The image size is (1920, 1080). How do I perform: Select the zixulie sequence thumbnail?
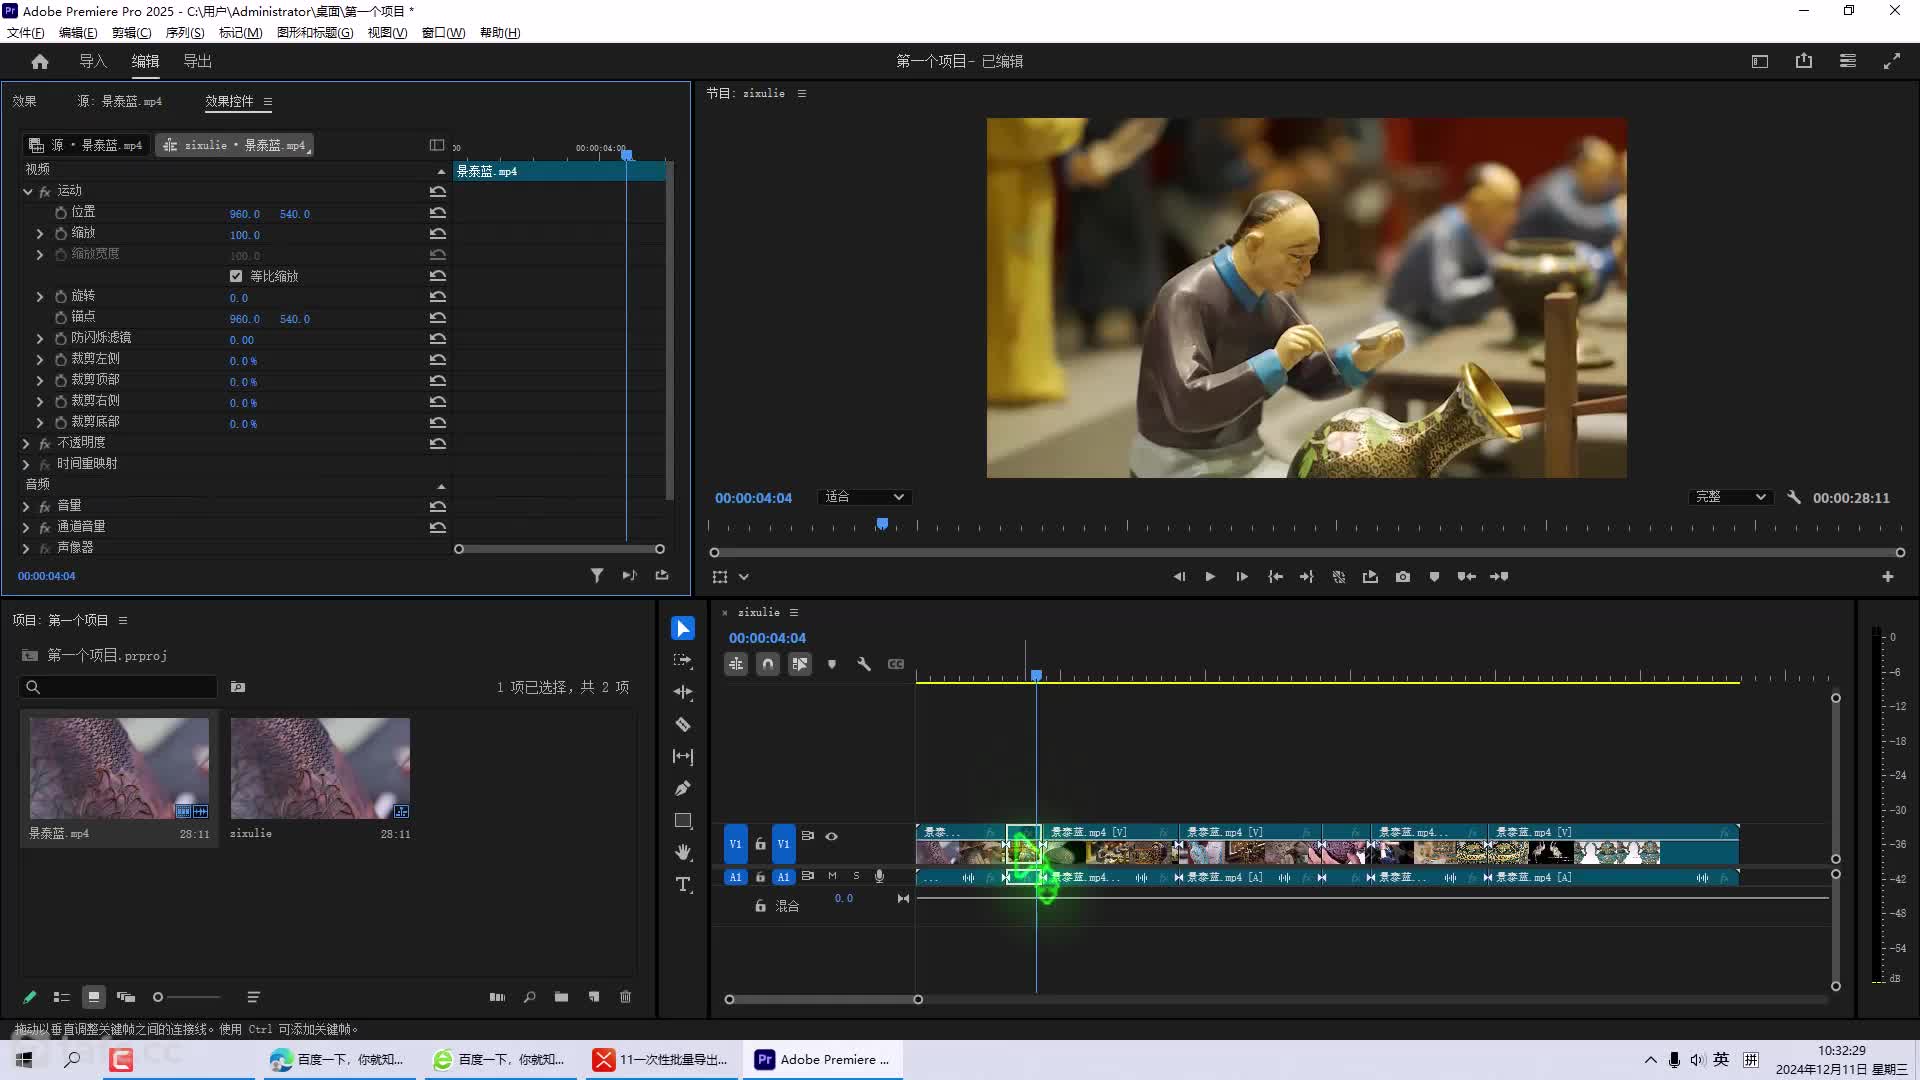click(320, 768)
